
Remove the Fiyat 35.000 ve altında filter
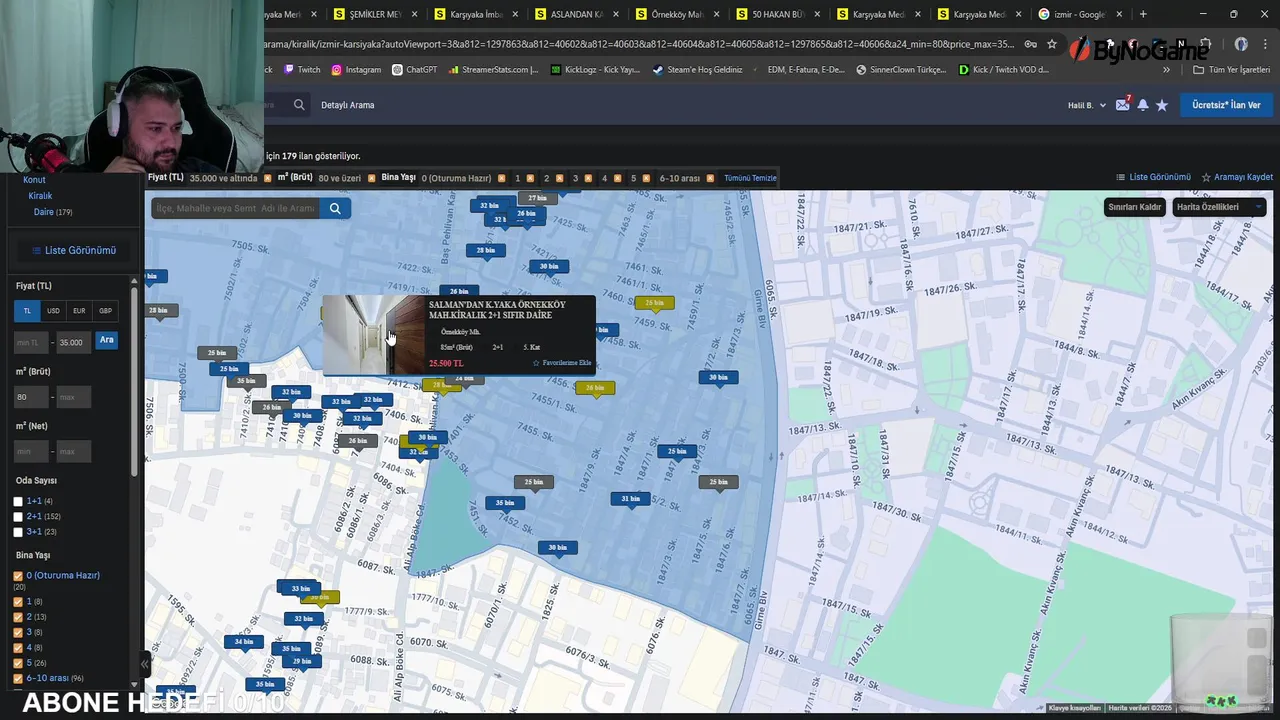pyautogui.click(x=267, y=178)
